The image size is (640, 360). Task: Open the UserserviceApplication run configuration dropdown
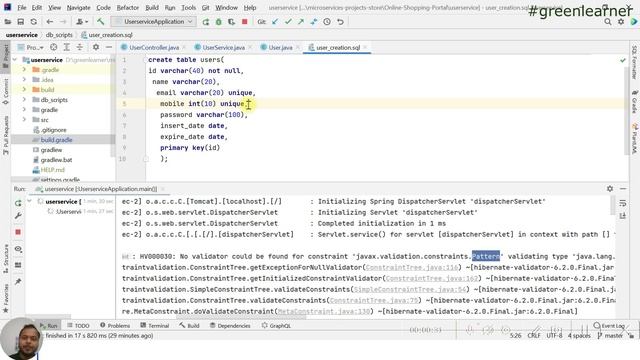click(154, 22)
